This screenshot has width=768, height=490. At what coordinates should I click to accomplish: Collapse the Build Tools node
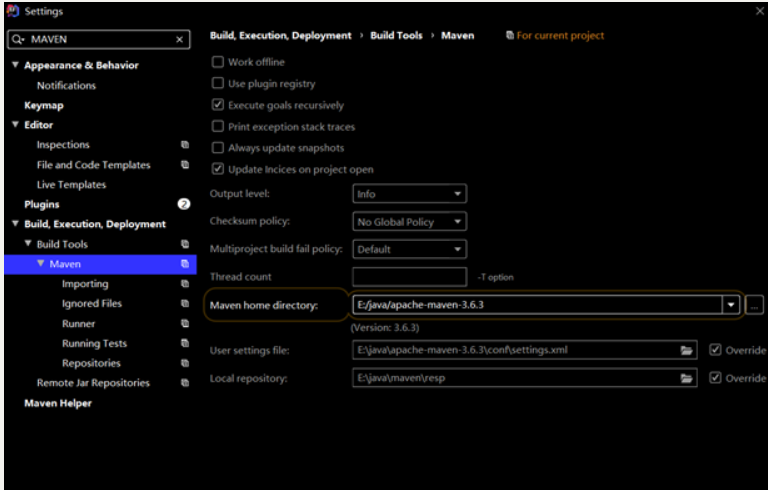pyautogui.click(x=28, y=244)
